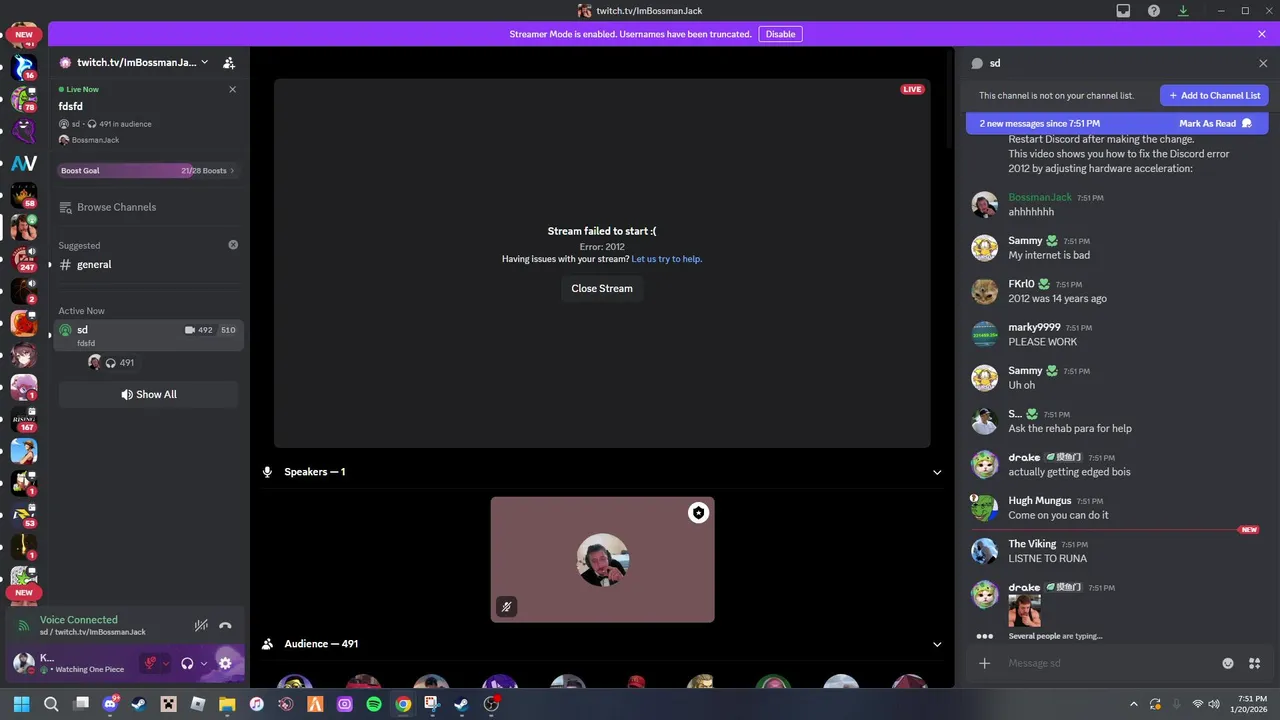Open File Explorer from taskbar
This screenshot has width=1280, height=720.
tap(227, 704)
